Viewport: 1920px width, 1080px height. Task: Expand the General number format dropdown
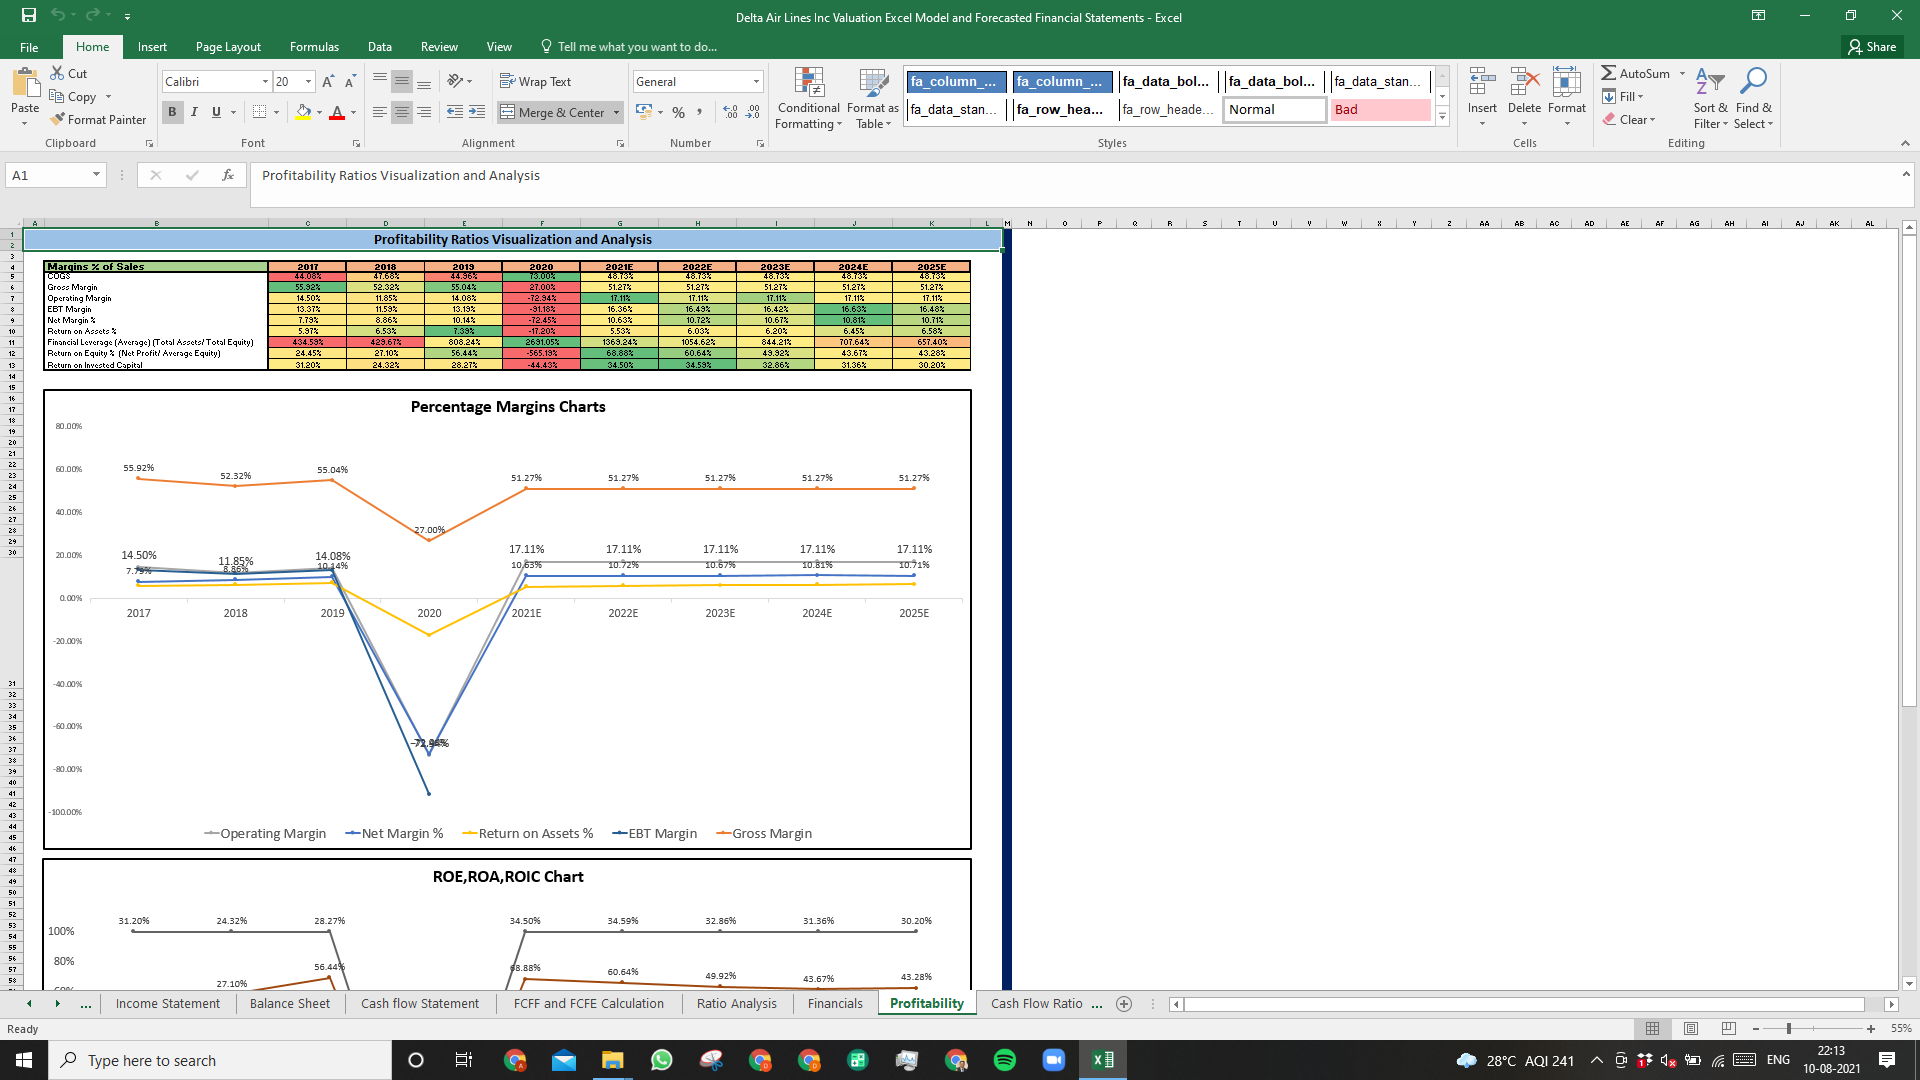click(756, 81)
